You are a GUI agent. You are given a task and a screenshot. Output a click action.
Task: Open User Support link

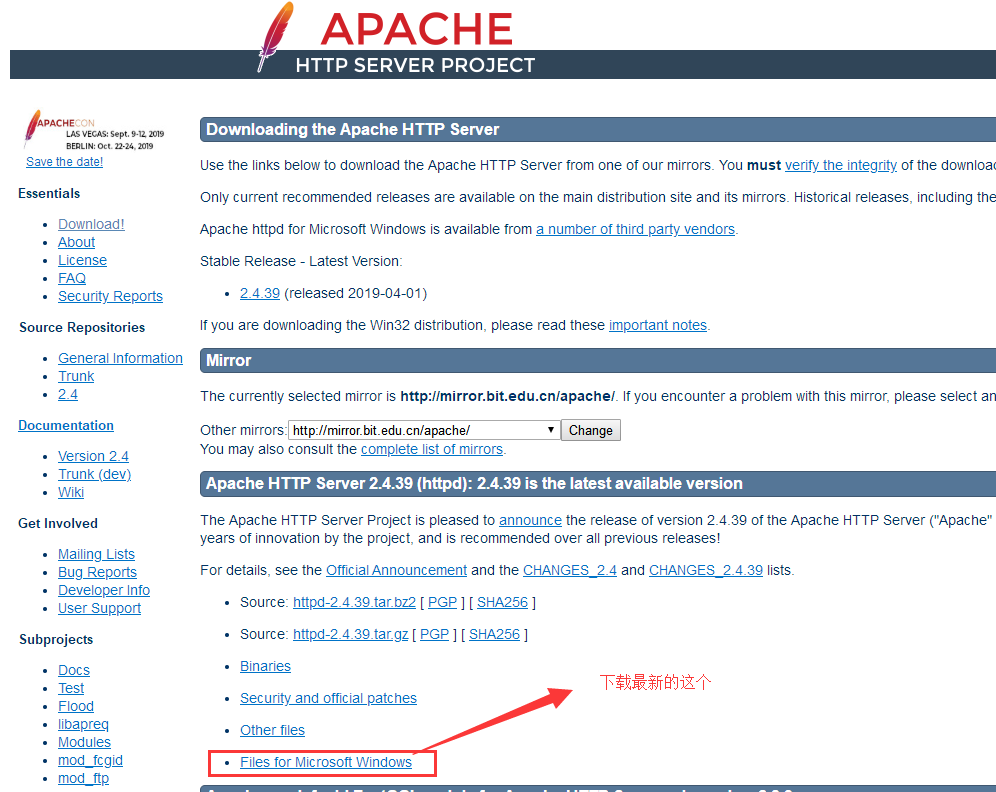coord(99,608)
